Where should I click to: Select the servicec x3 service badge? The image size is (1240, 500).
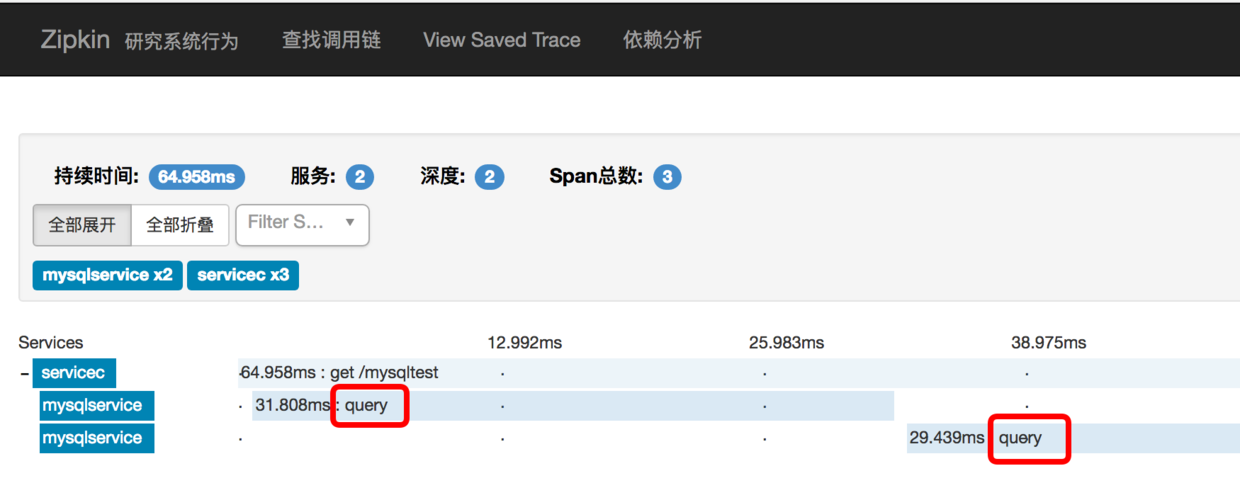pos(243,275)
